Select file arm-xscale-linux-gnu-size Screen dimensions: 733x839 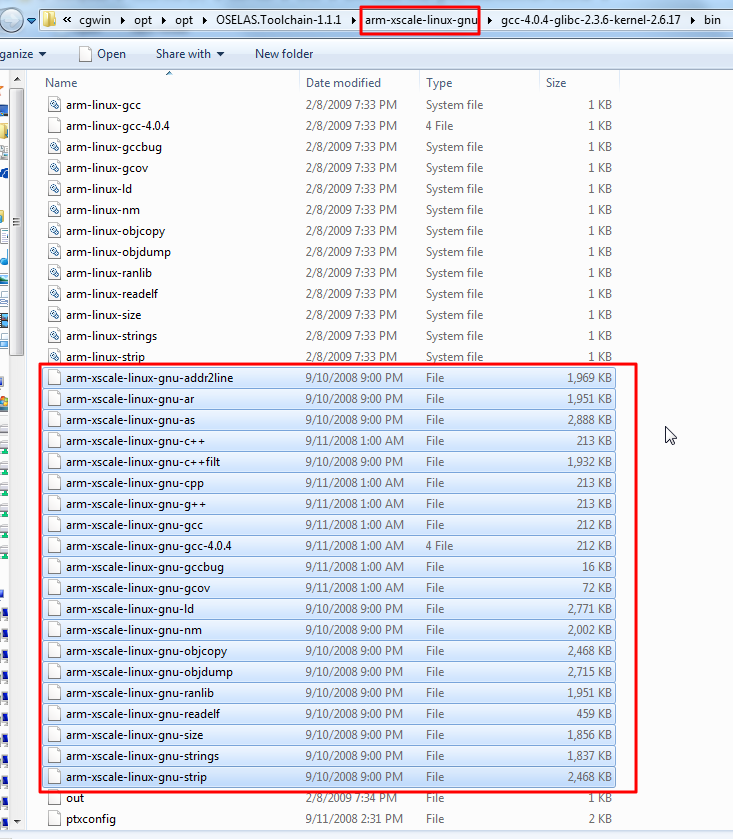tap(329, 735)
